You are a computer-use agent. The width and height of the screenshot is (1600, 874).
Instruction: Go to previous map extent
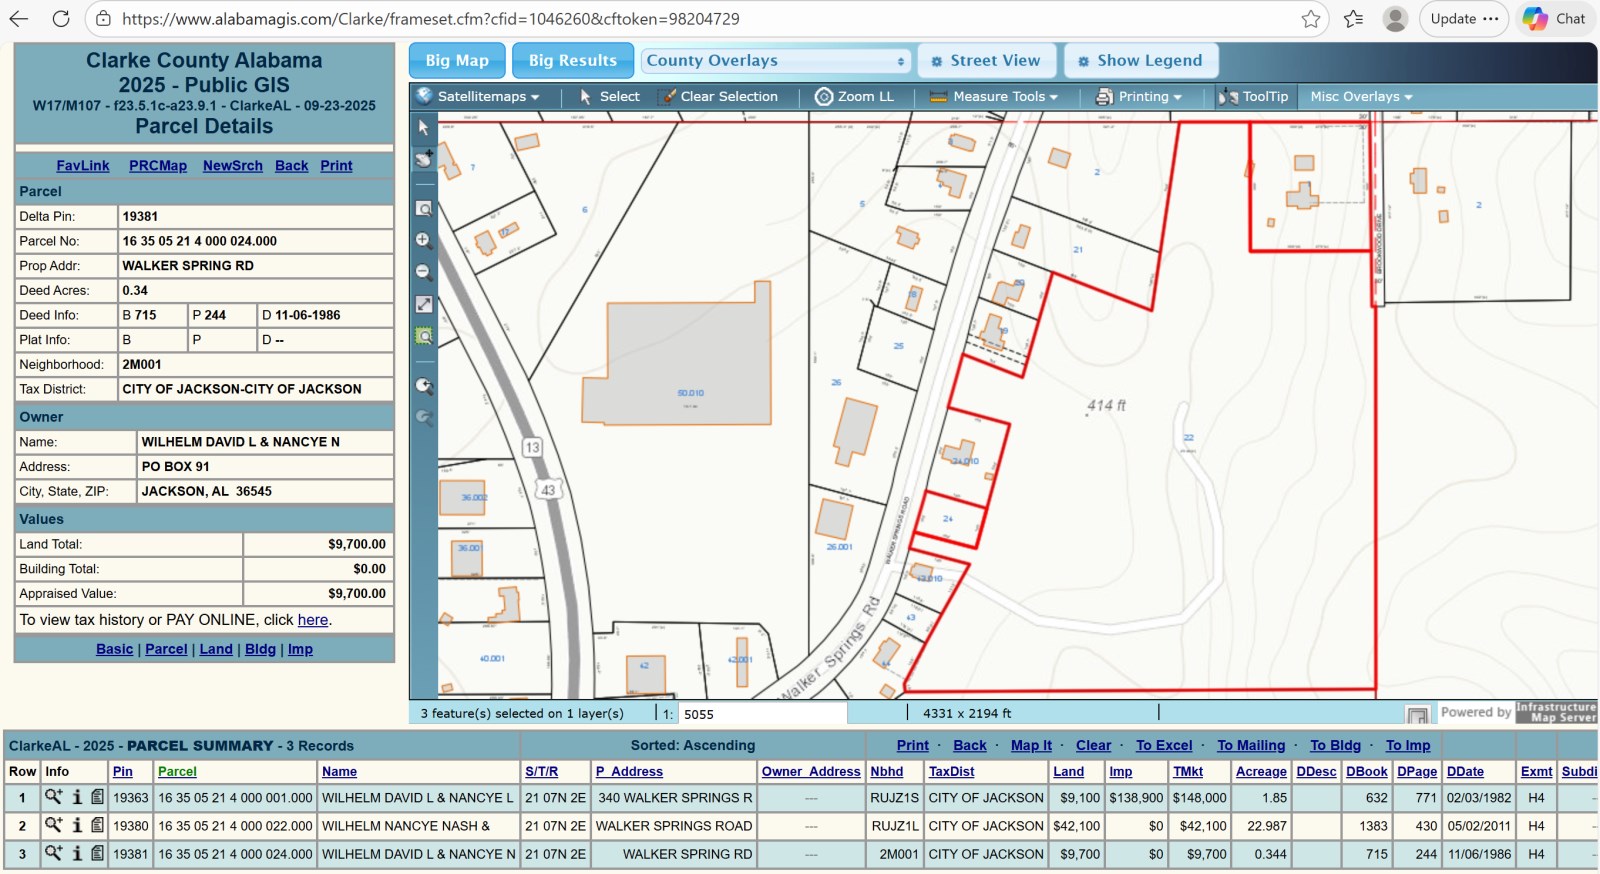(x=424, y=386)
